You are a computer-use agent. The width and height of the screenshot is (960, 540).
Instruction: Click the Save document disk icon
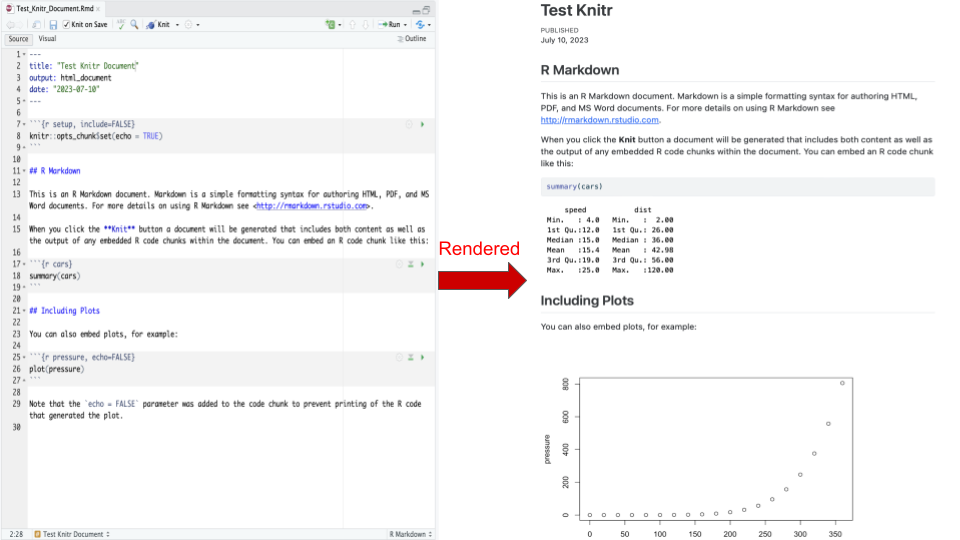coord(53,24)
